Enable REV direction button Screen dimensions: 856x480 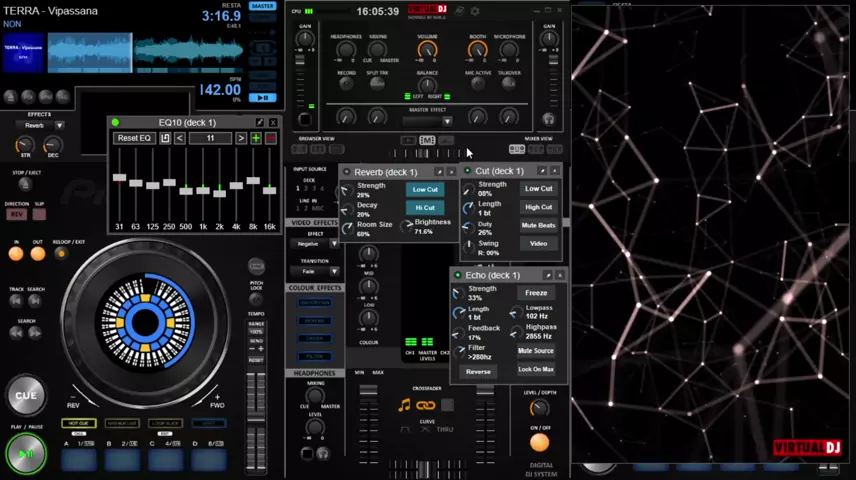pos(17,214)
